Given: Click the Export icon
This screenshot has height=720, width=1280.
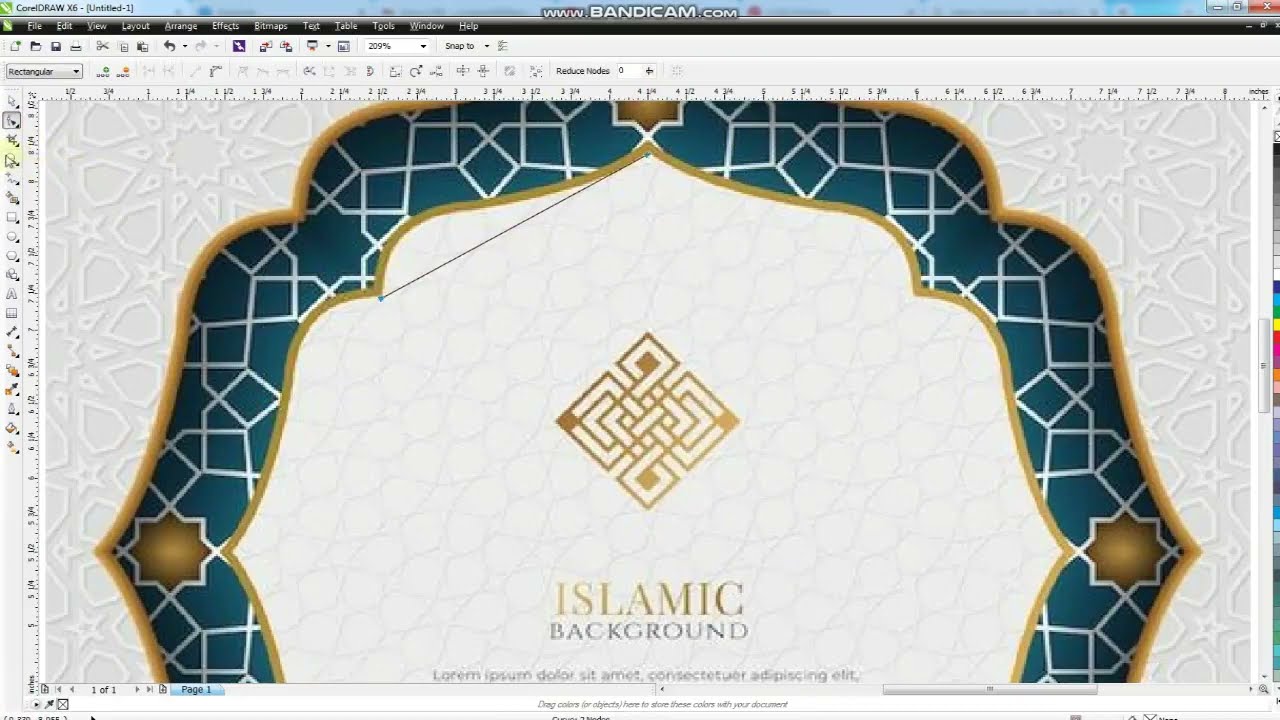Looking at the screenshot, I should pyautogui.click(x=286, y=46).
